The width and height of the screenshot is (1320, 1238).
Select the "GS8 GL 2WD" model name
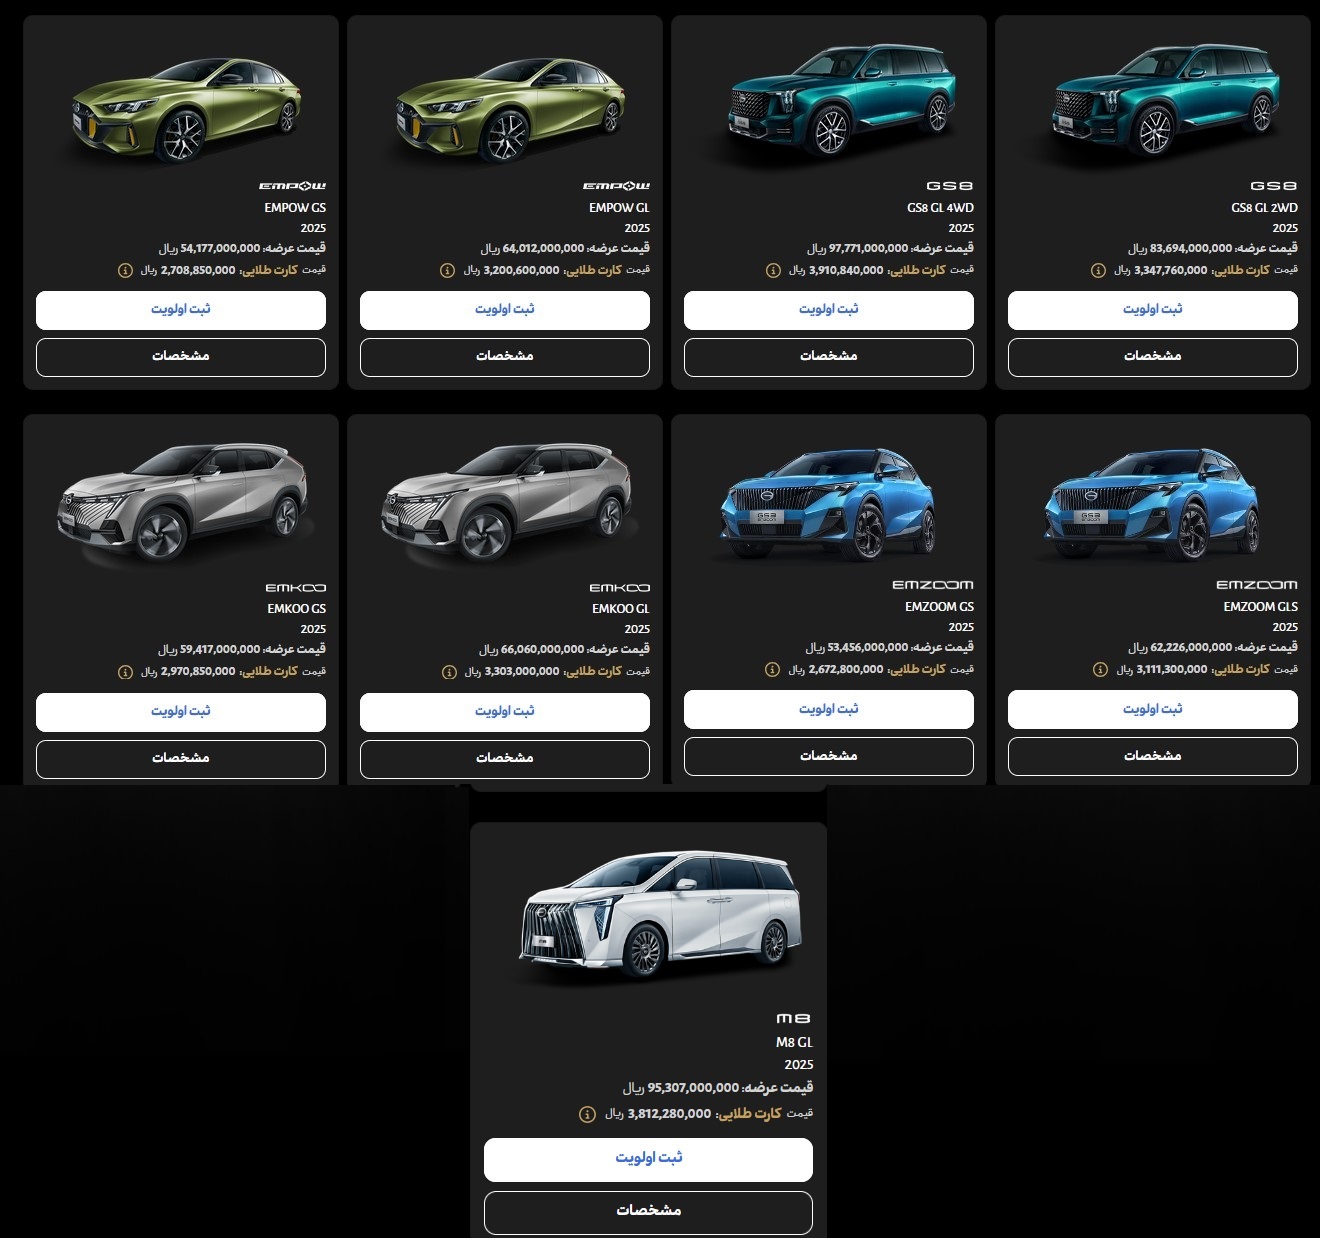pos(1264,208)
